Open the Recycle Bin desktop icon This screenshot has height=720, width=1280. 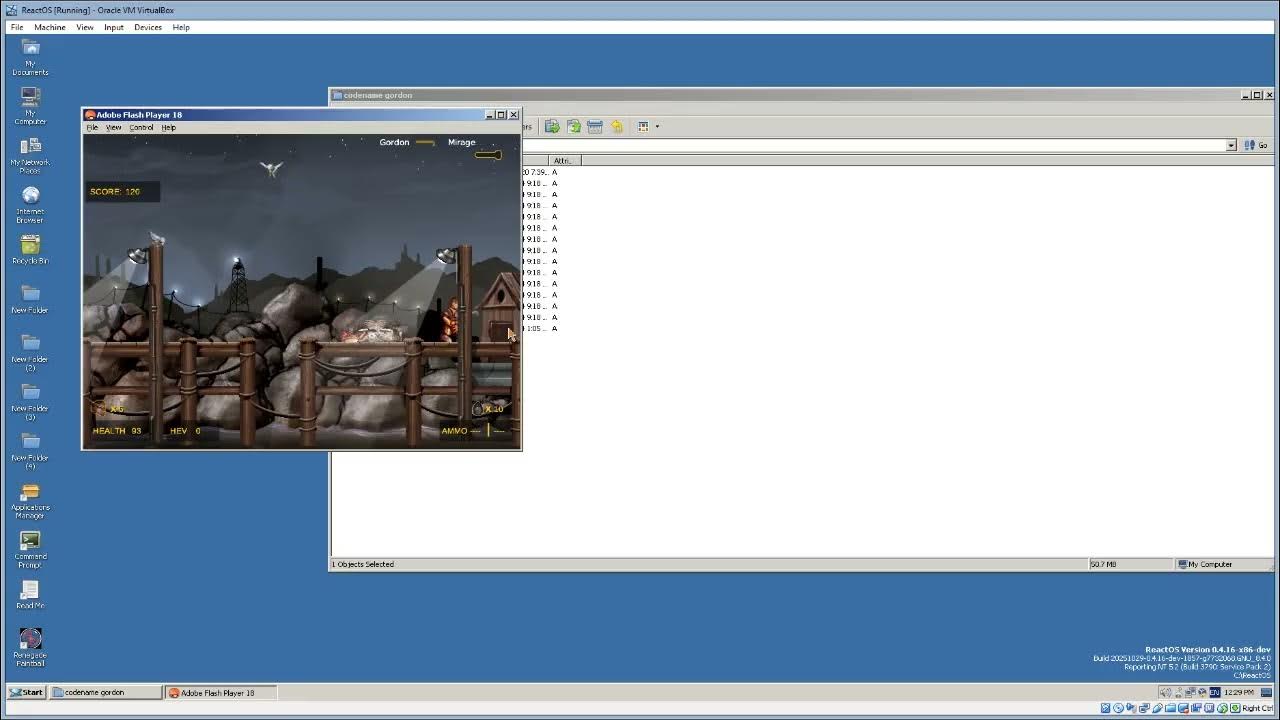pyautogui.click(x=30, y=247)
